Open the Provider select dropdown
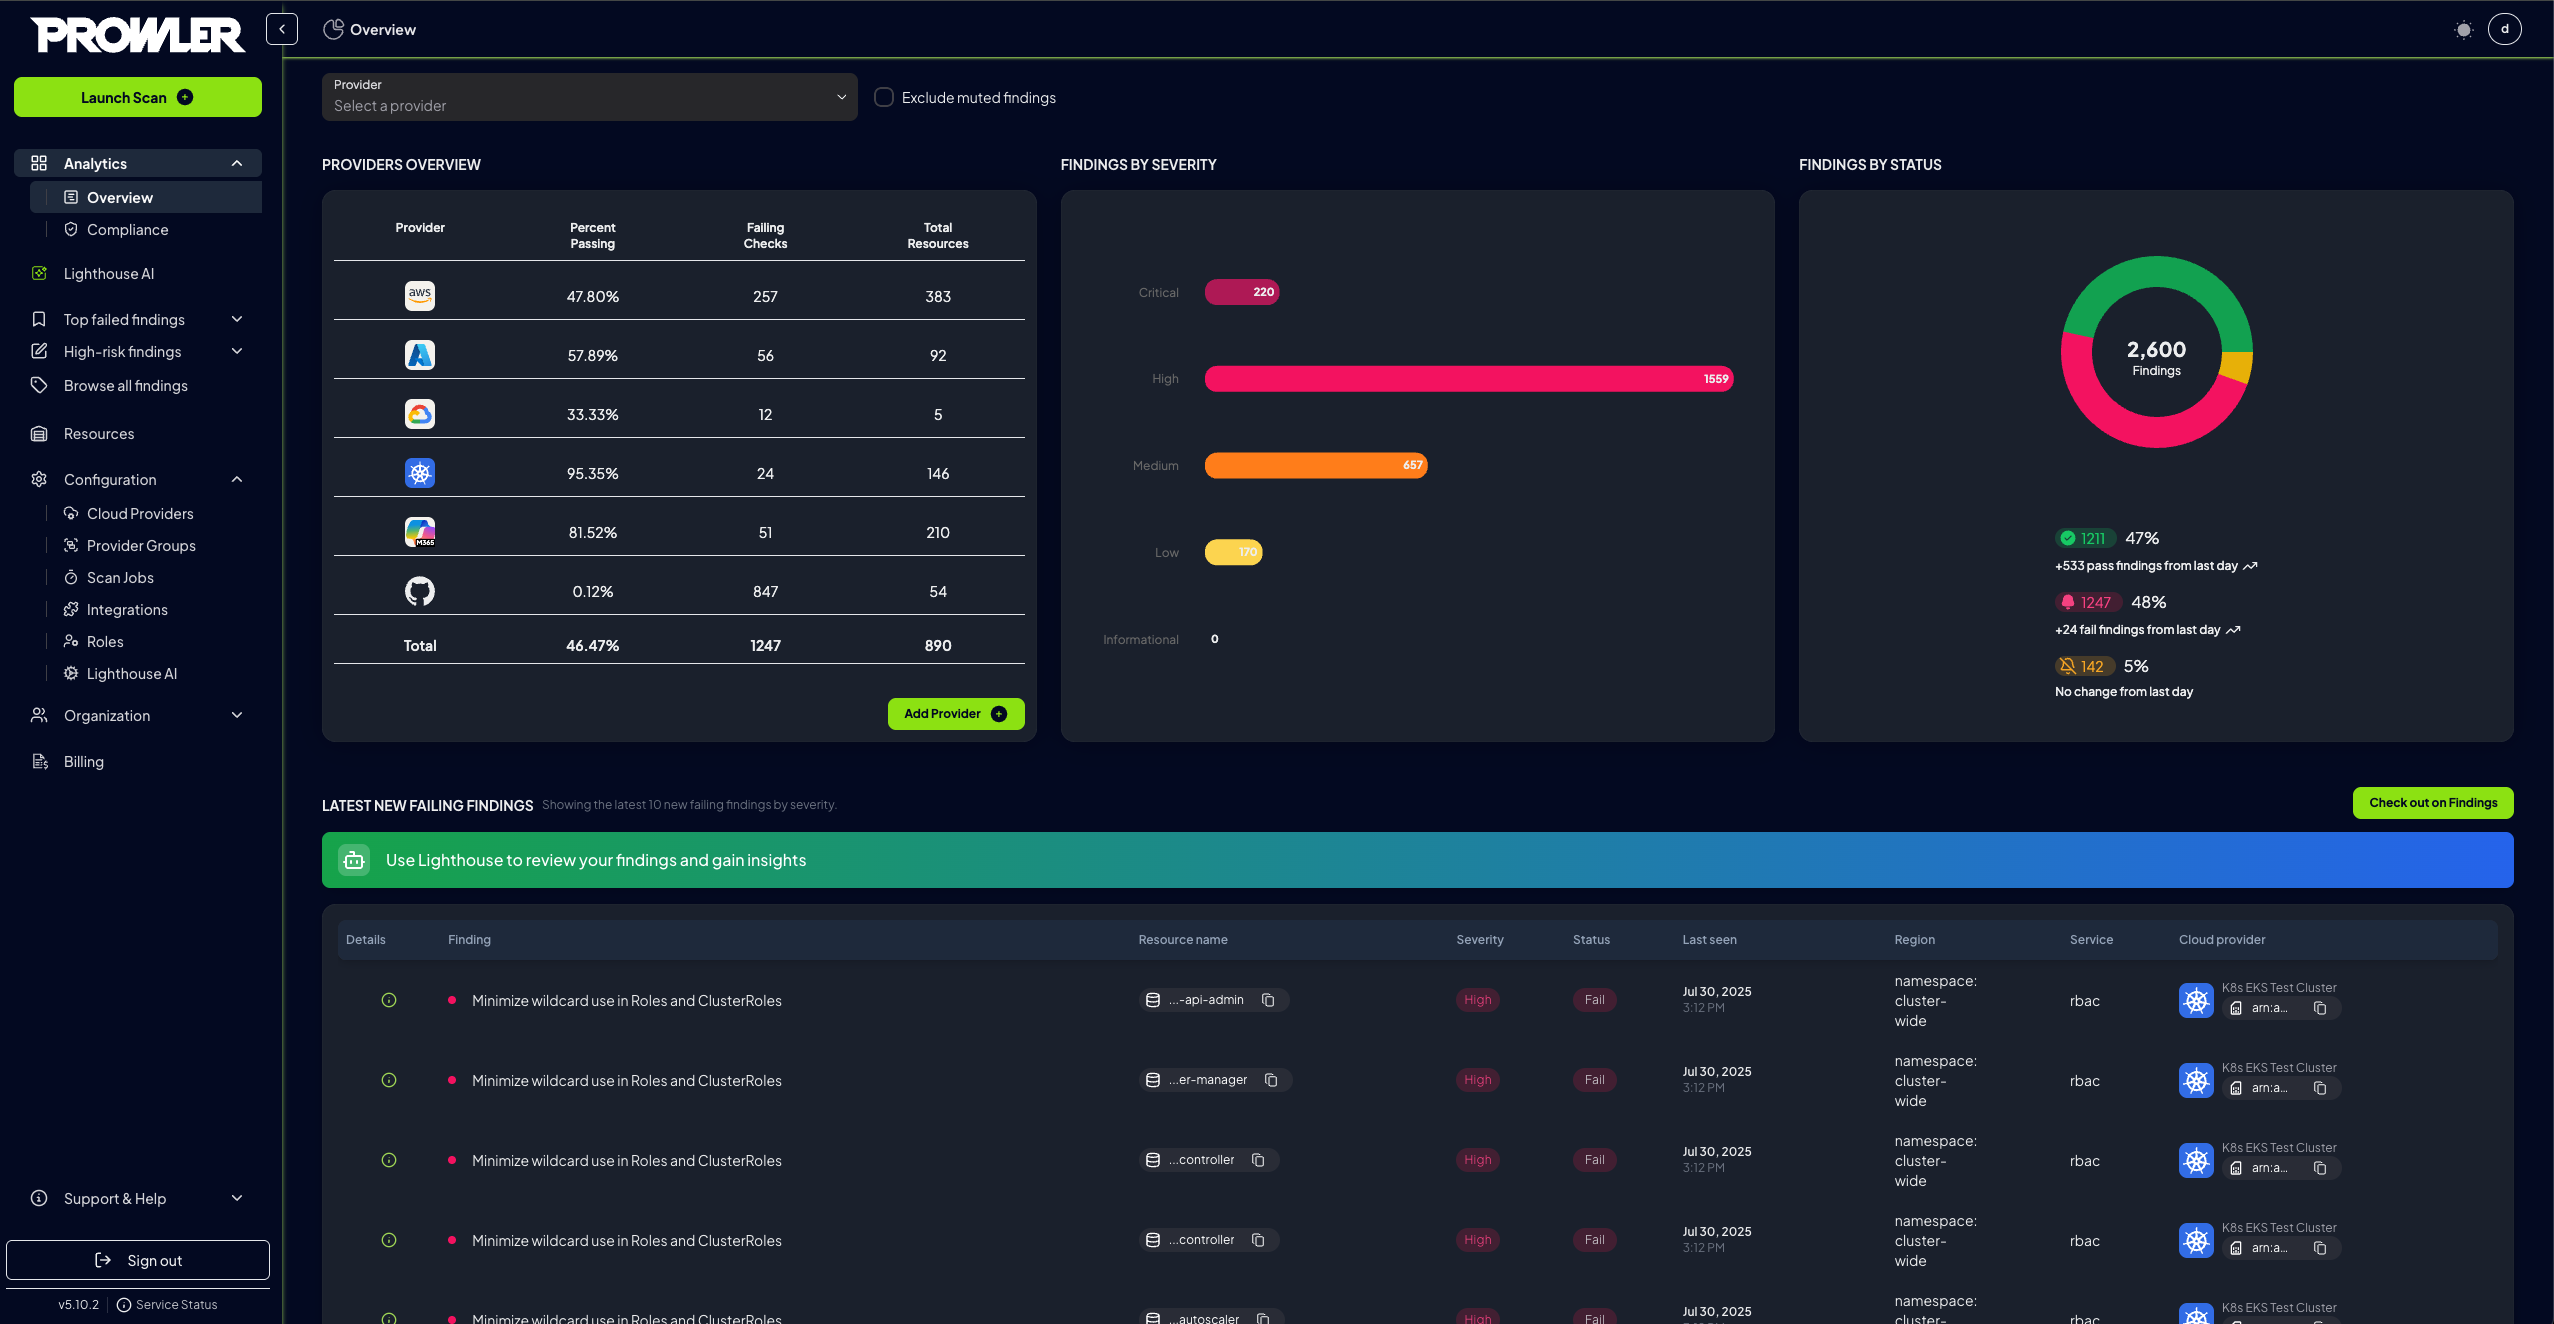The image size is (2554, 1324). (589, 97)
